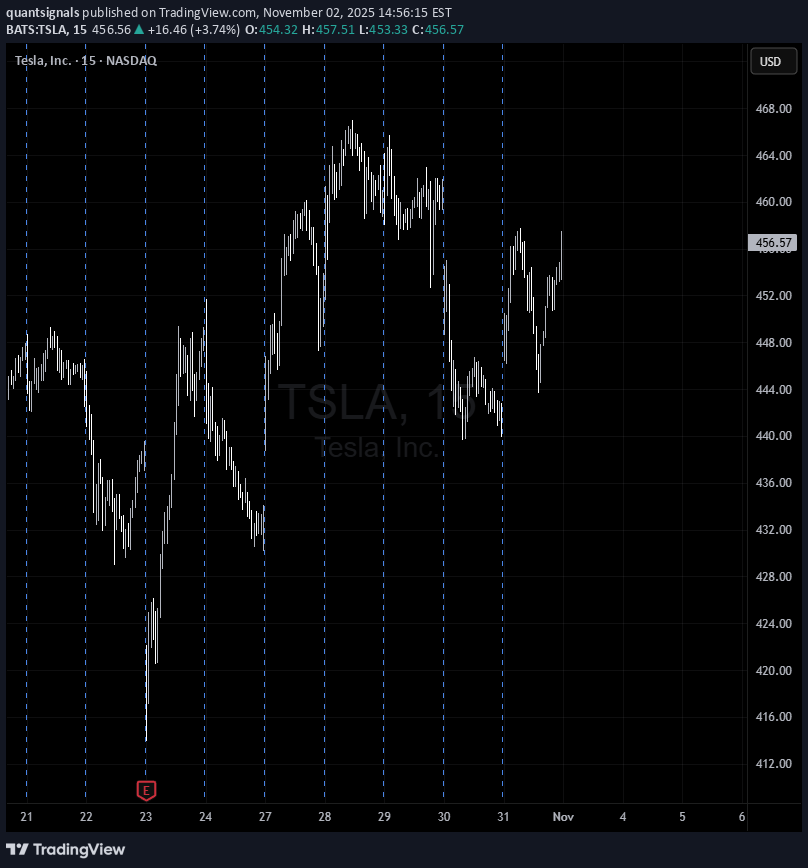Click the Nov label on the time axis

pyautogui.click(x=563, y=817)
